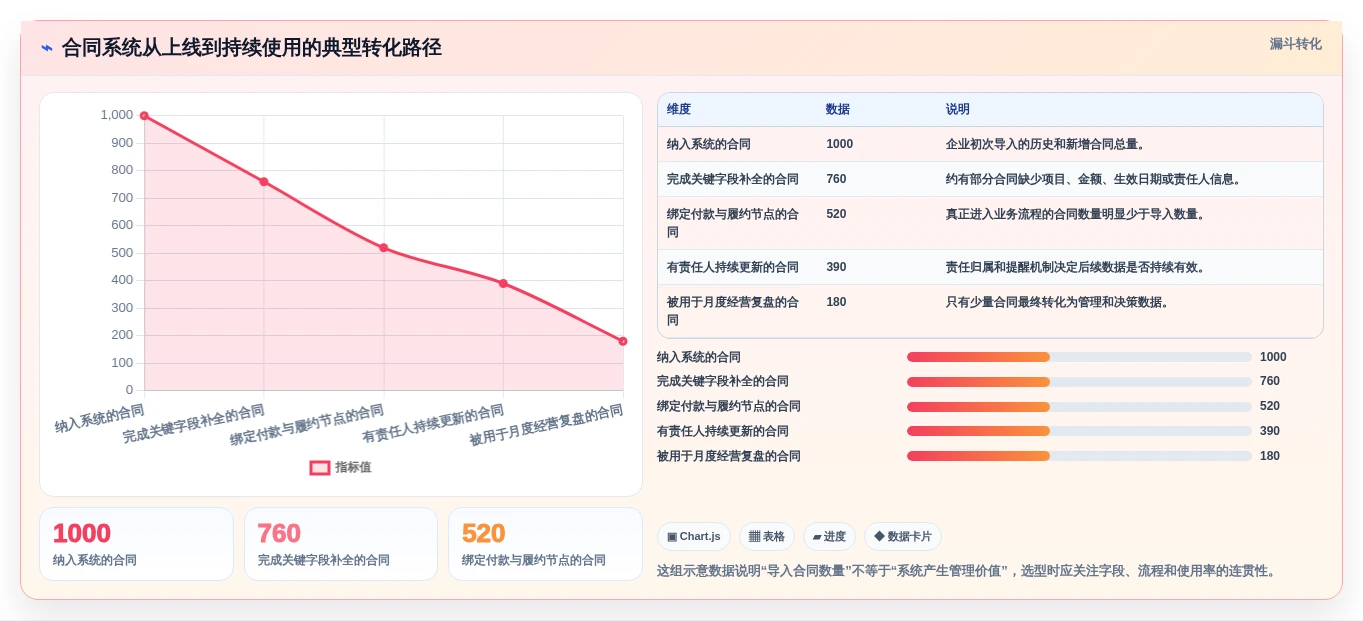
Task: Click the 1,000 data point on the chart
Action: click(144, 116)
